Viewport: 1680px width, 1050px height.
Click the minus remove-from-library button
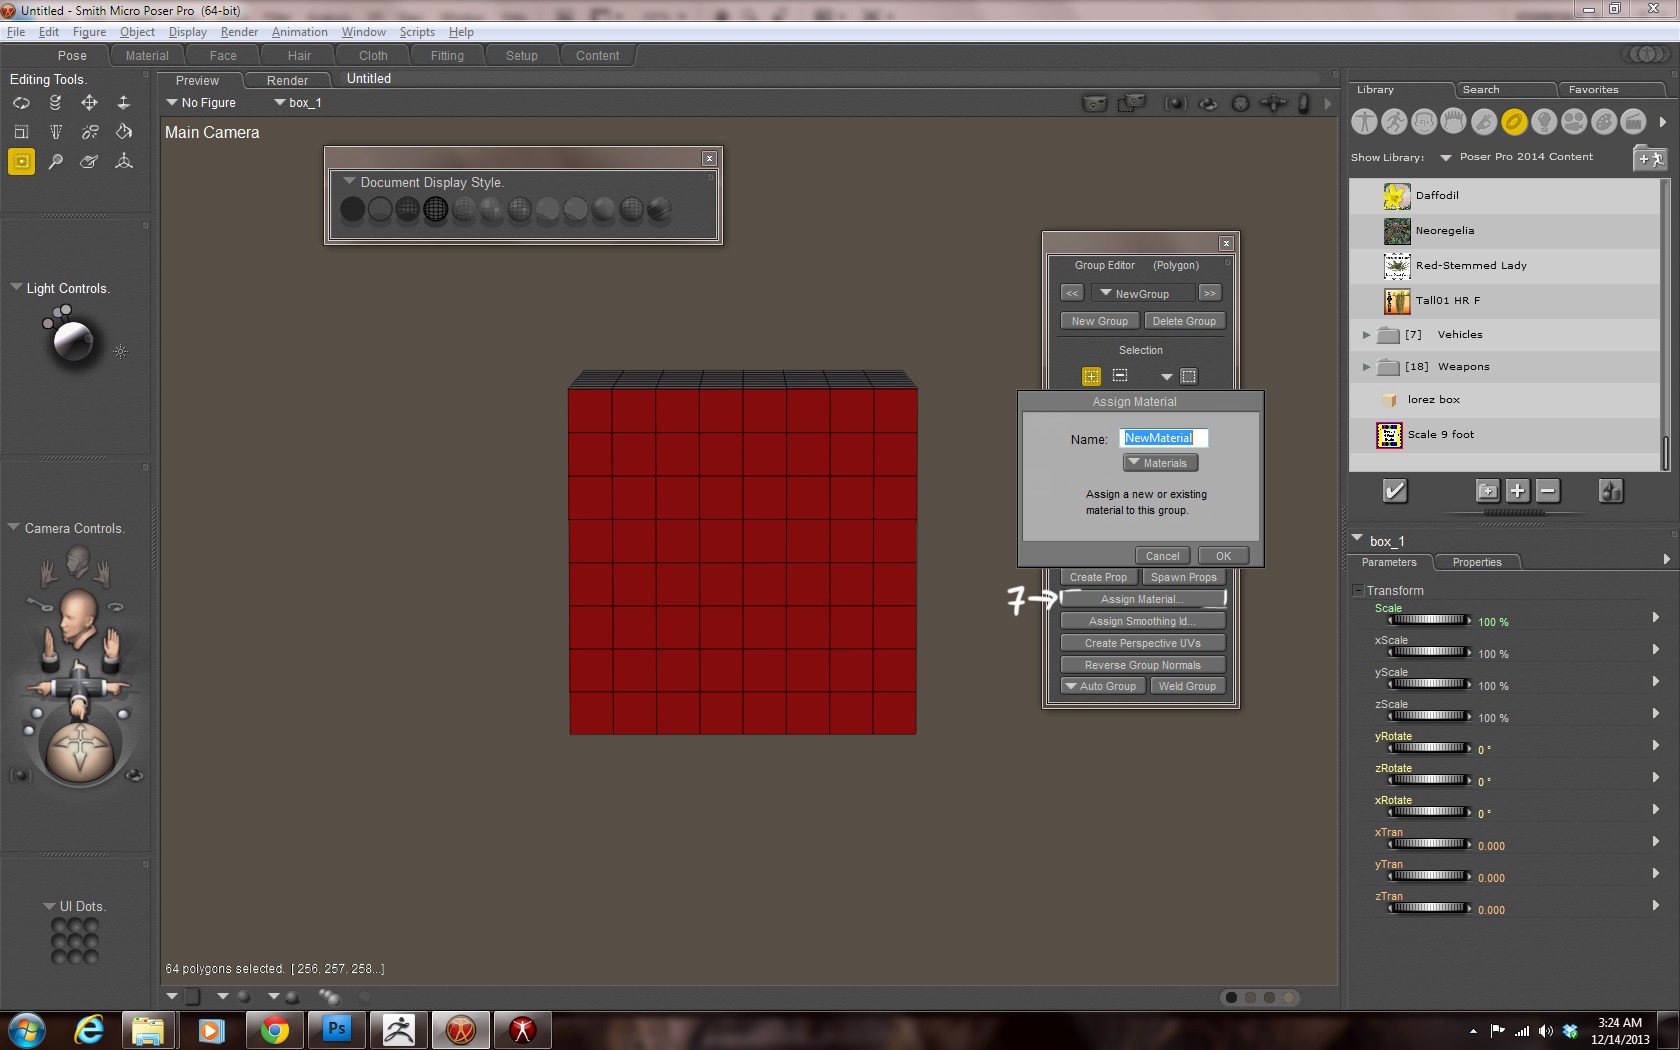tap(1548, 491)
